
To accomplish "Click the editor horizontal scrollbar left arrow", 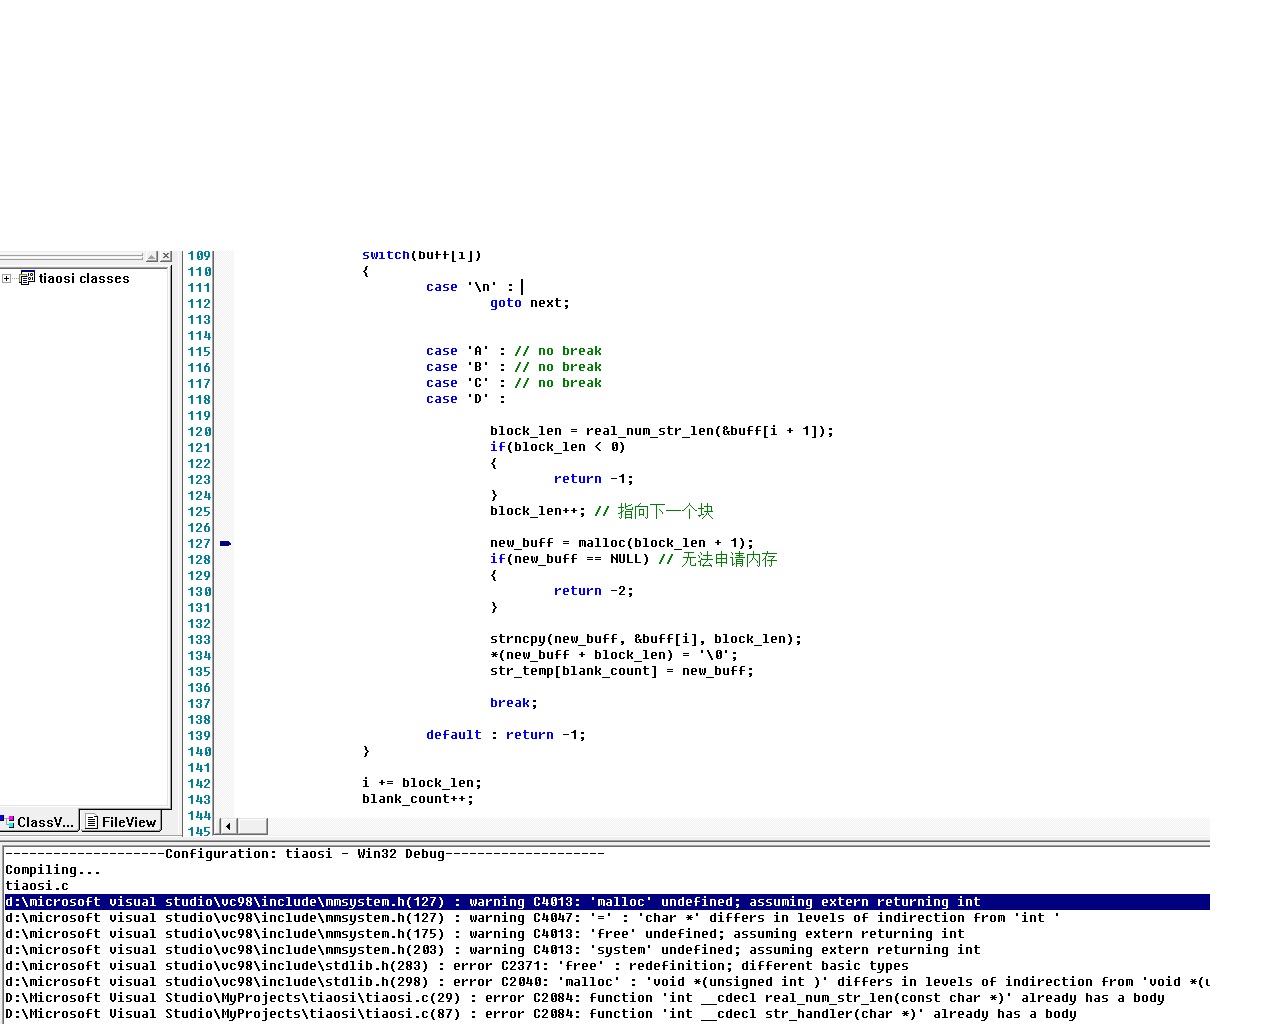I will pyautogui.click(x=228, y=826).
